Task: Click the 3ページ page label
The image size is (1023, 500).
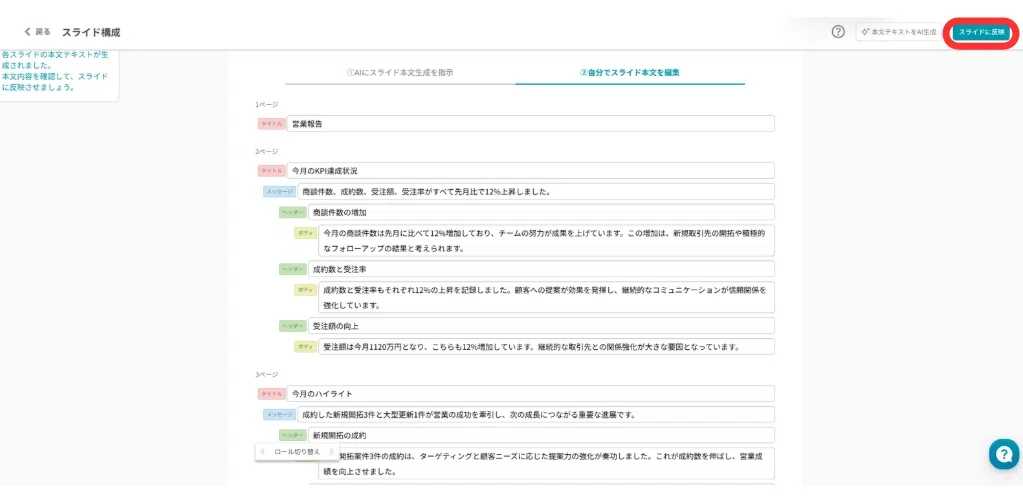Action: pyautogui.click(x=267, y=375)
